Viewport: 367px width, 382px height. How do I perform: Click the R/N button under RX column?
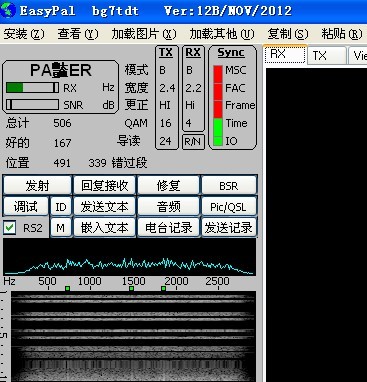pyautogui.click(x=193, y=141)
